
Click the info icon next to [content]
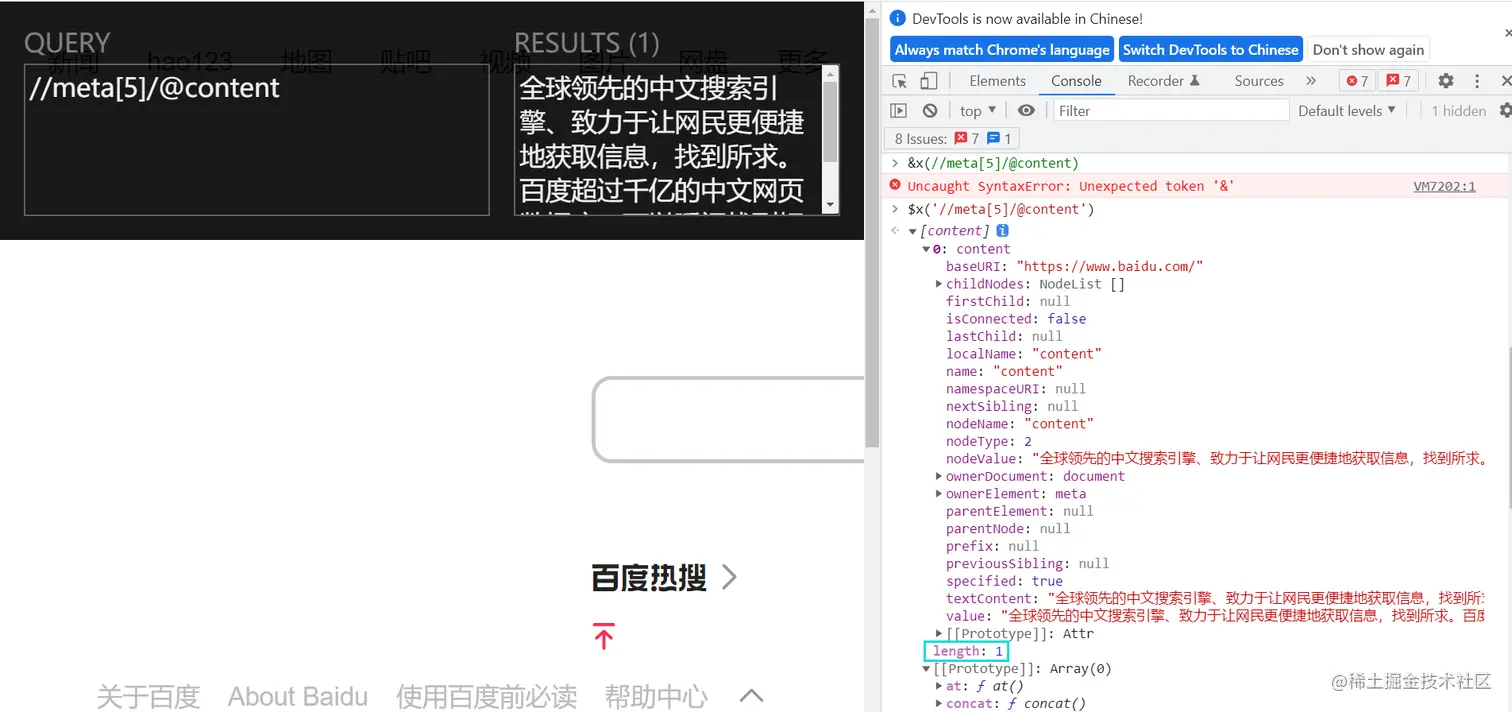point(1003,231)
